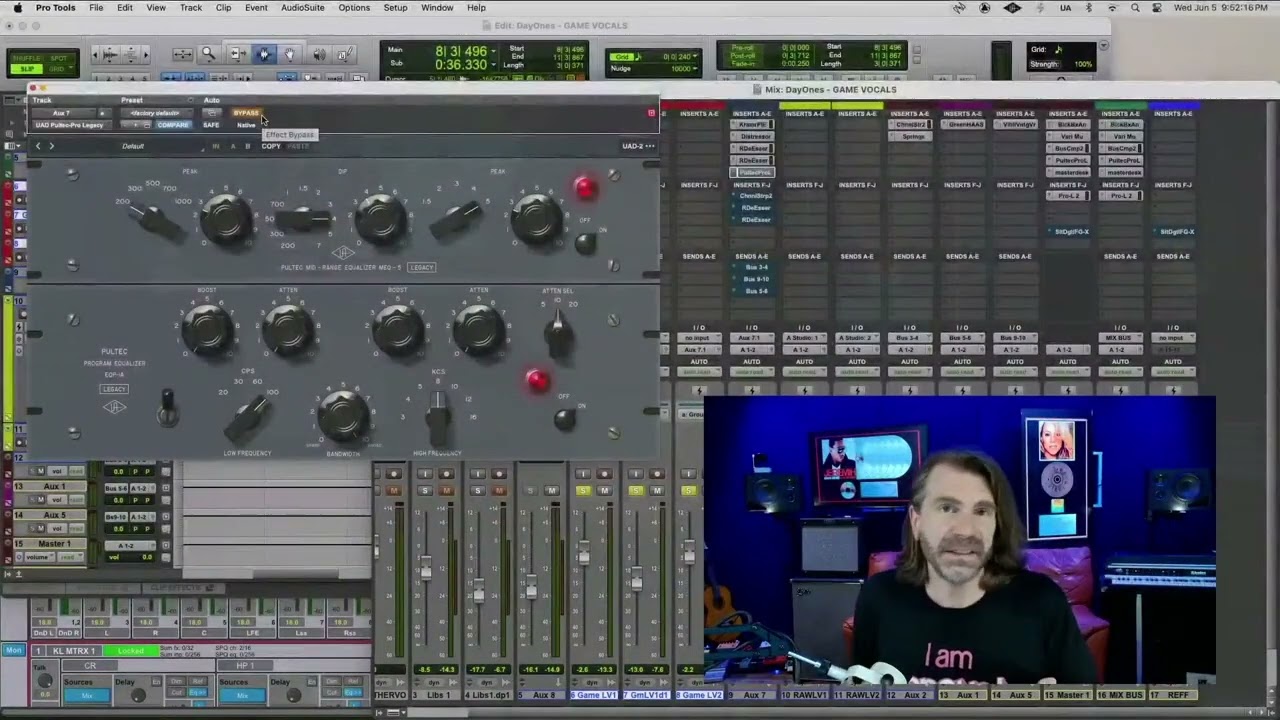Open the Window menu
The height and width of the screenshot is (720, 1280).
pyautogui.click(x=437, y=8)
